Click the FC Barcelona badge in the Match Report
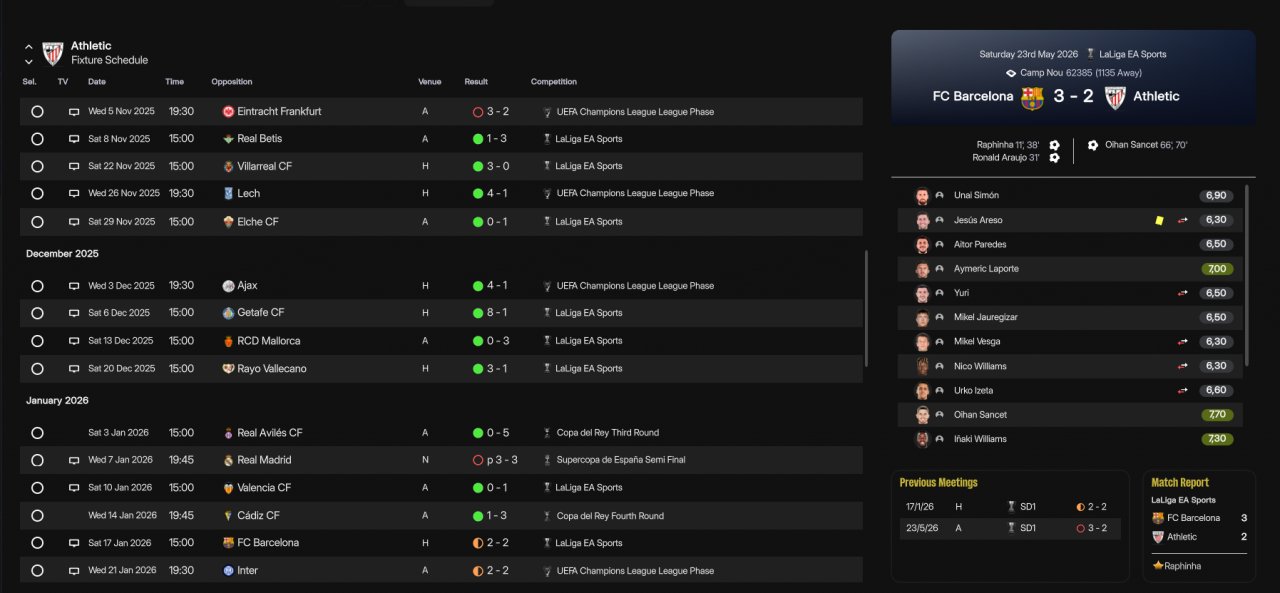The width and height of the screenshot is (1280, 593). pos(1158,518)
